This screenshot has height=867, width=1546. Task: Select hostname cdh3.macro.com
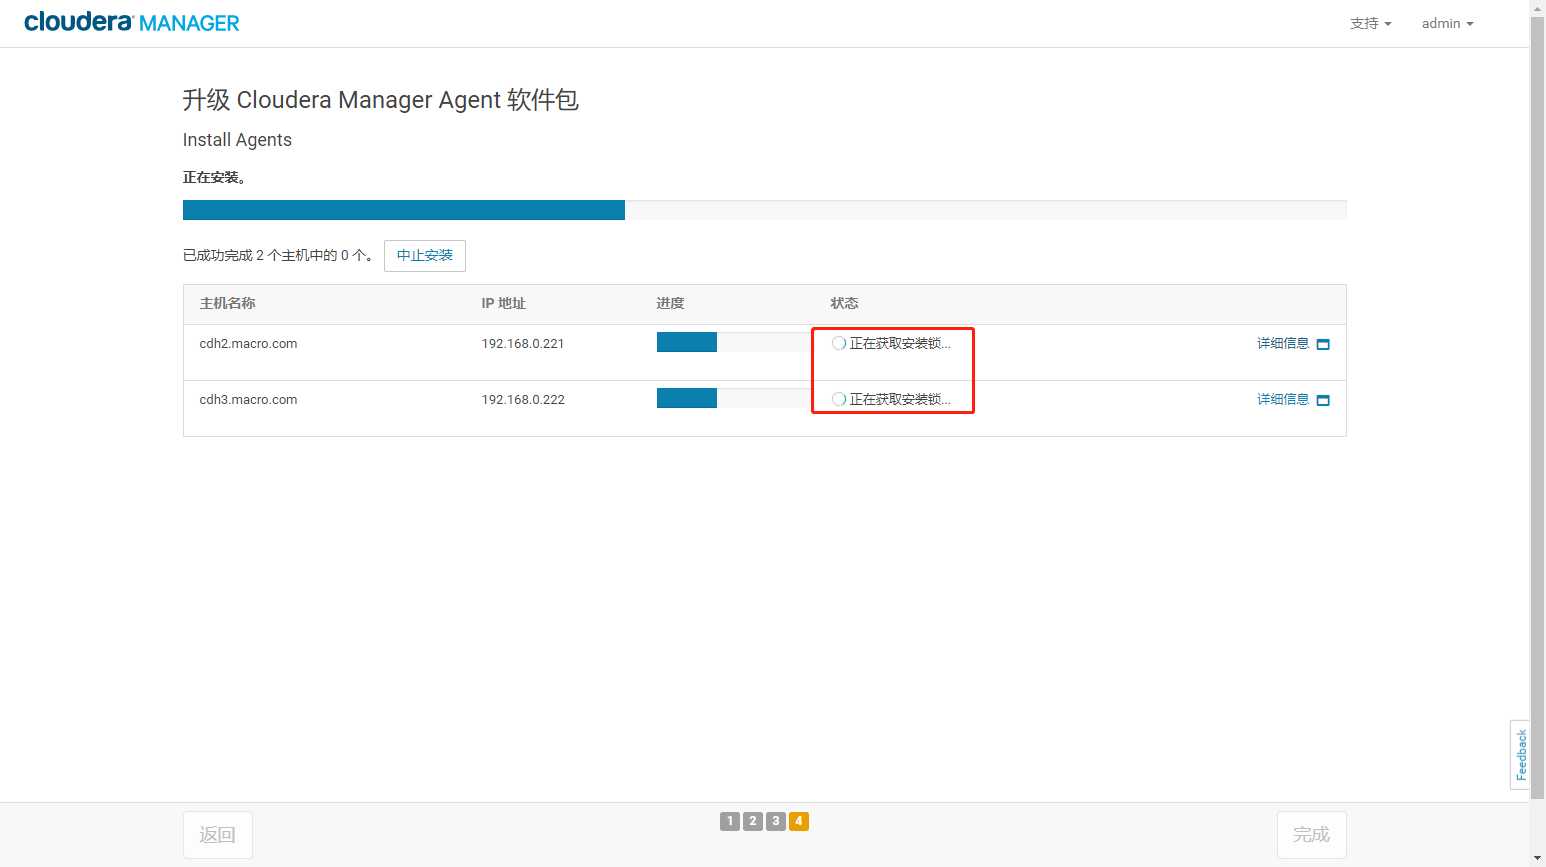coord(248,399)
